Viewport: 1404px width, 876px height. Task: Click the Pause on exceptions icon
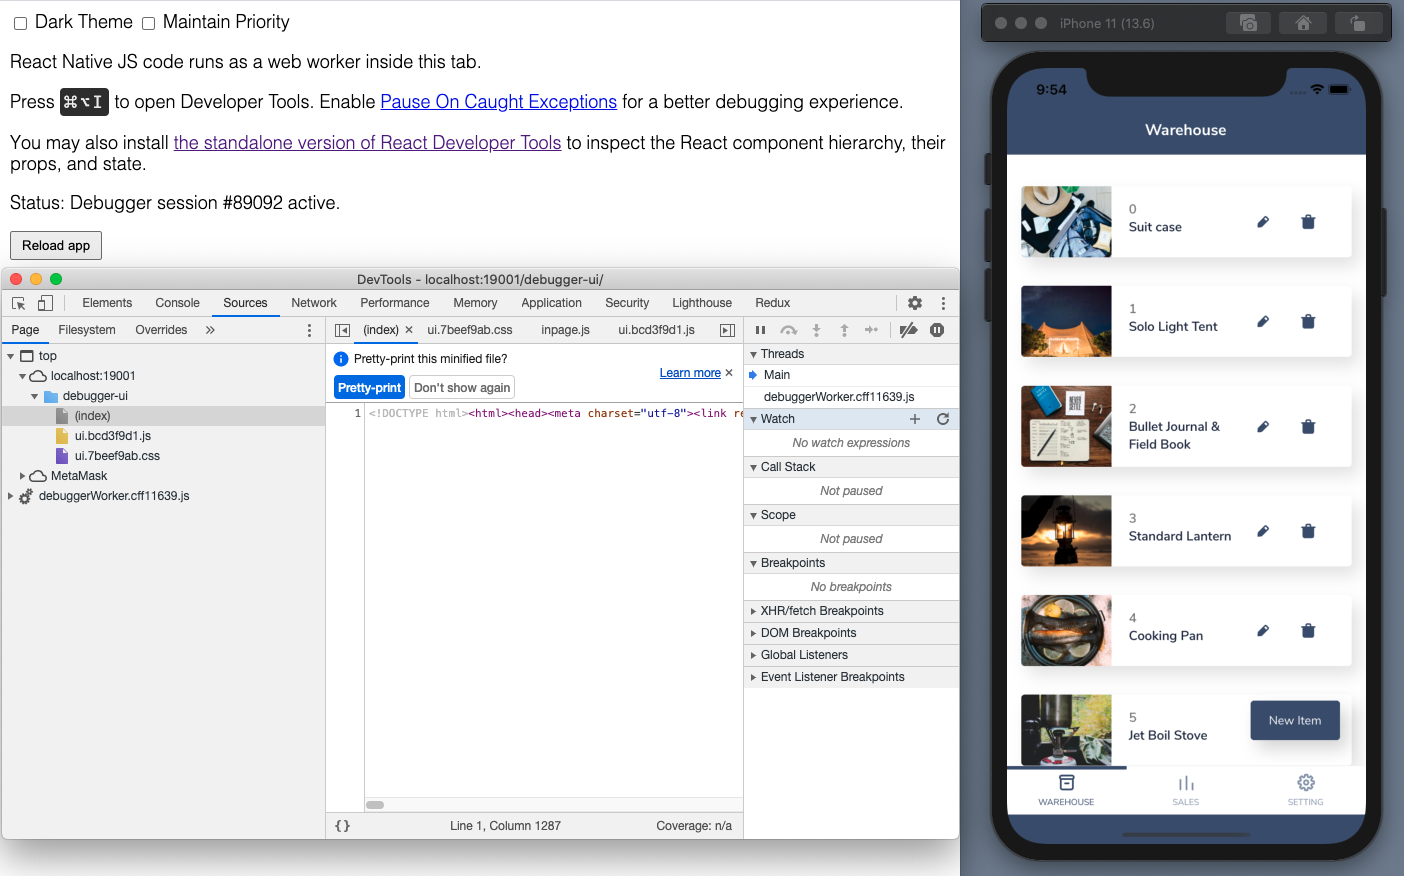[936, 330]
